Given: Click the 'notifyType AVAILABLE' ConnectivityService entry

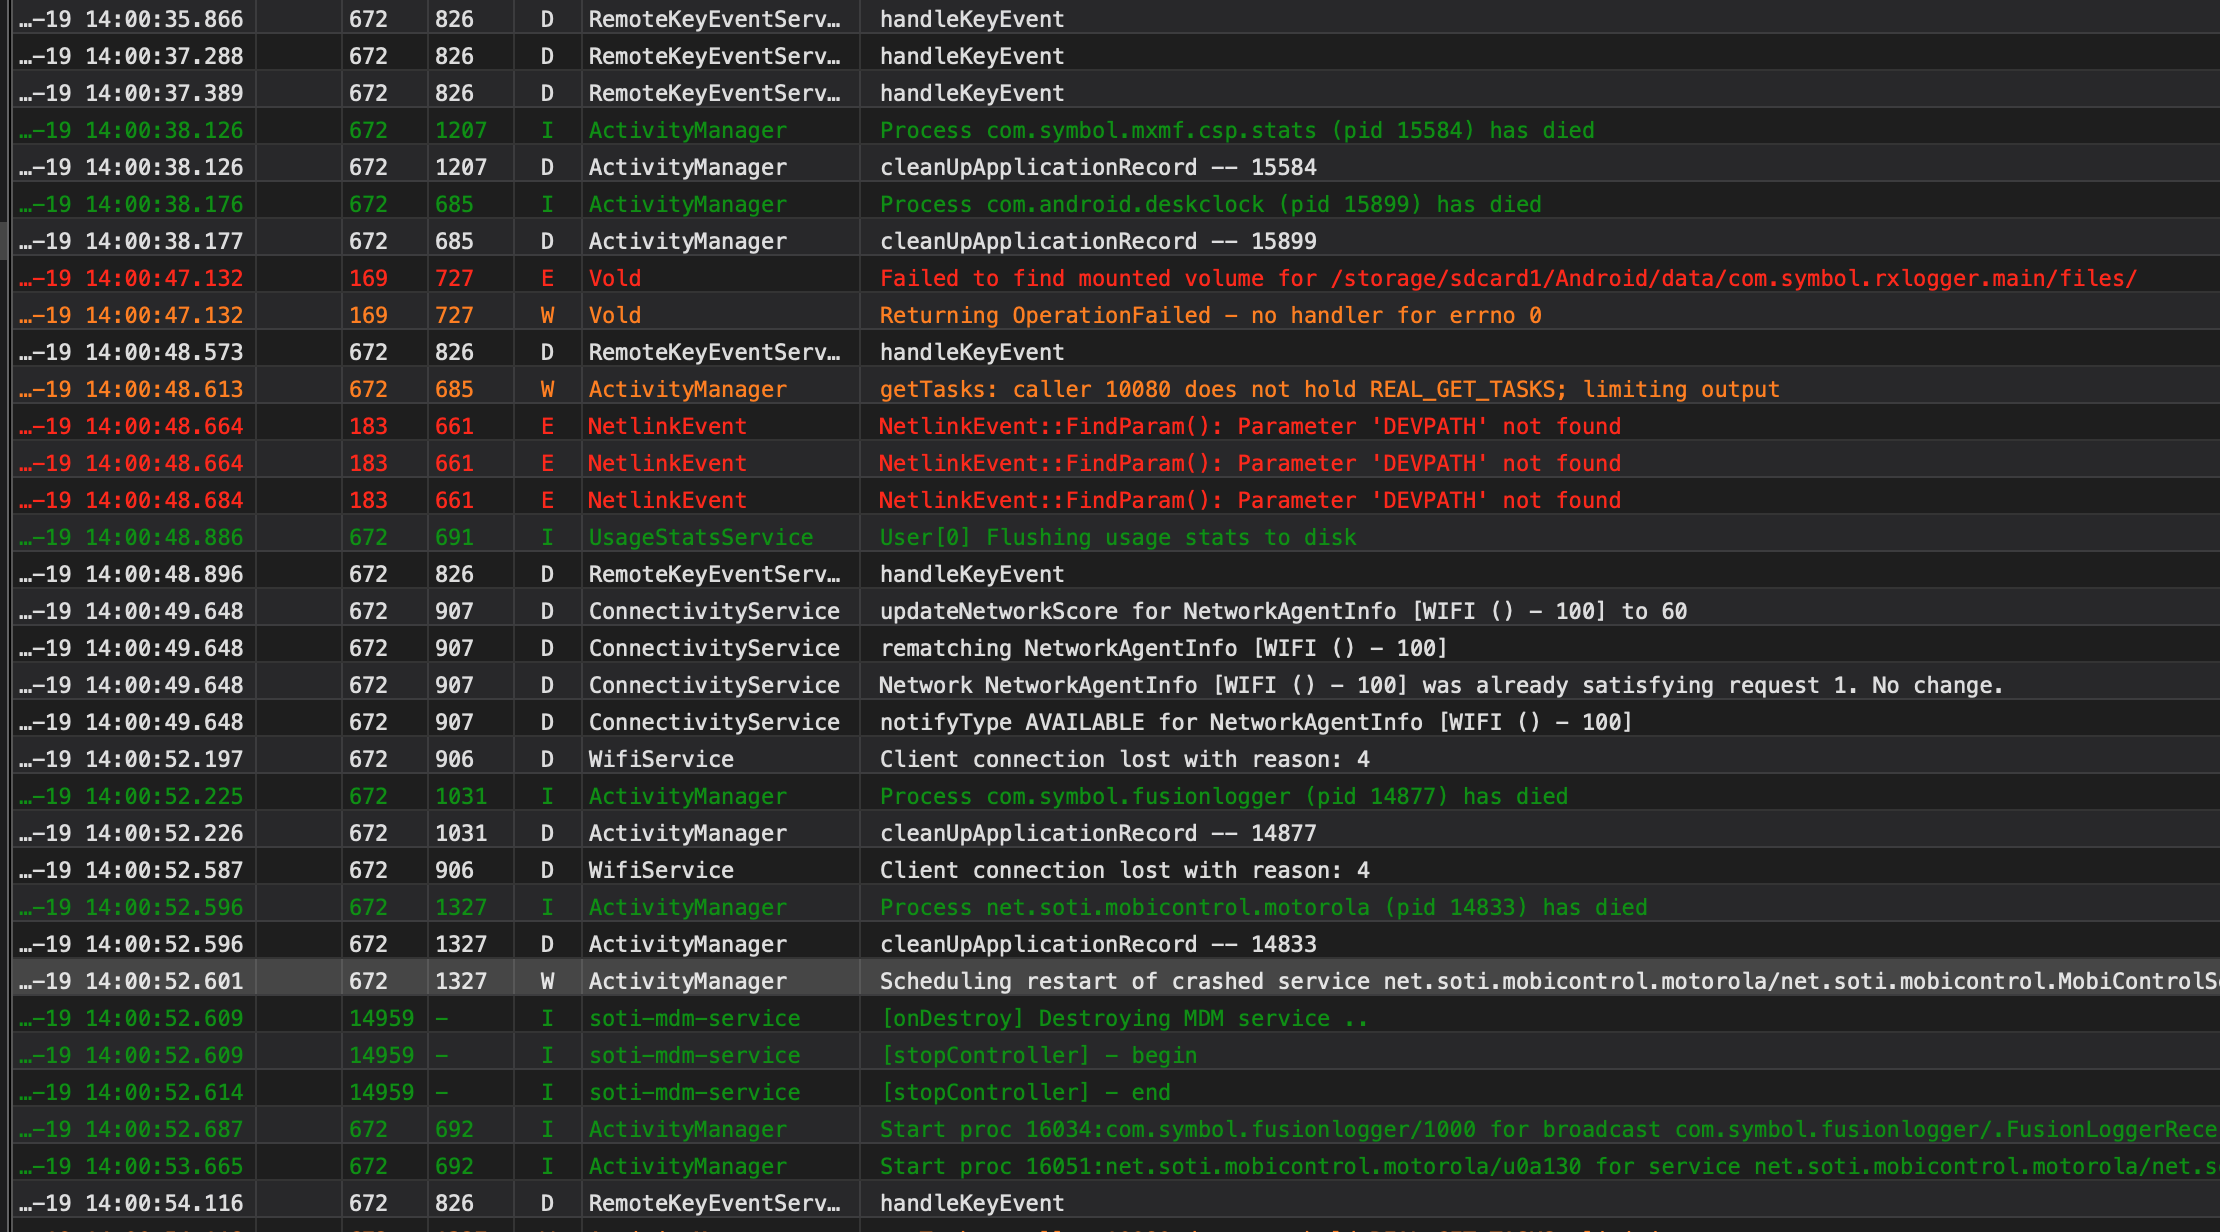Looking at the screenshot, I should click(x=1255, y=722).
